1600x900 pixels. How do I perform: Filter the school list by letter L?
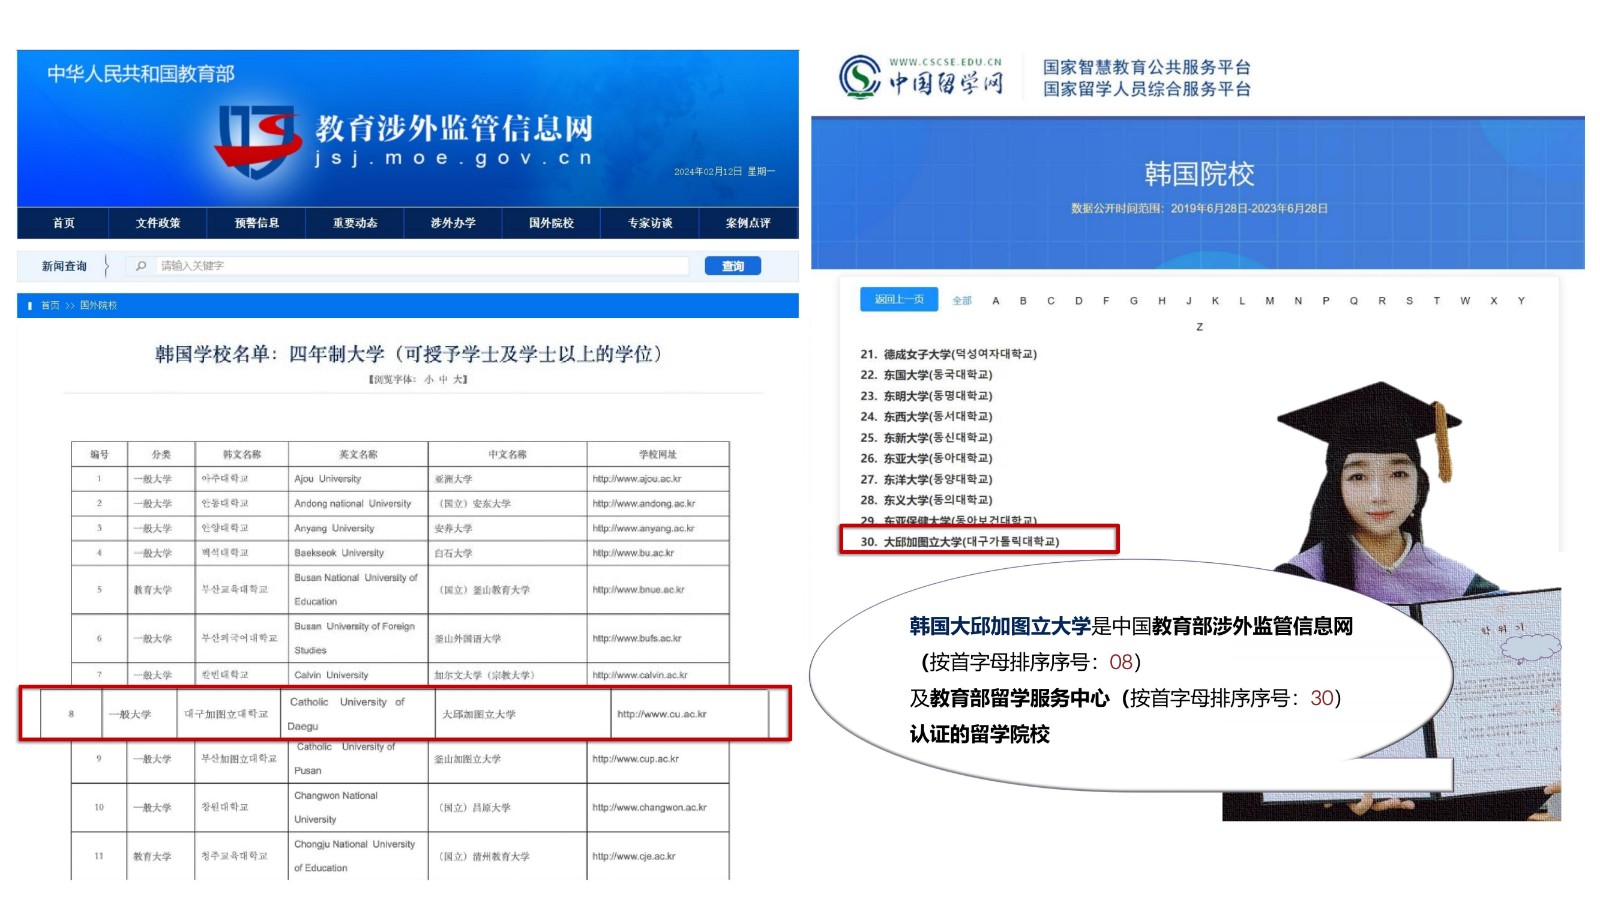[1242, 301]
